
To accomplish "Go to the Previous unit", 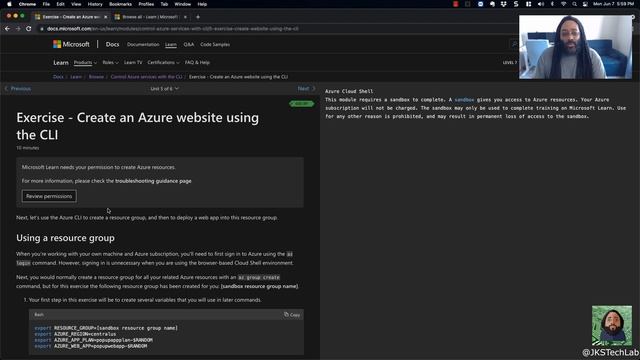I will [18, 89].
